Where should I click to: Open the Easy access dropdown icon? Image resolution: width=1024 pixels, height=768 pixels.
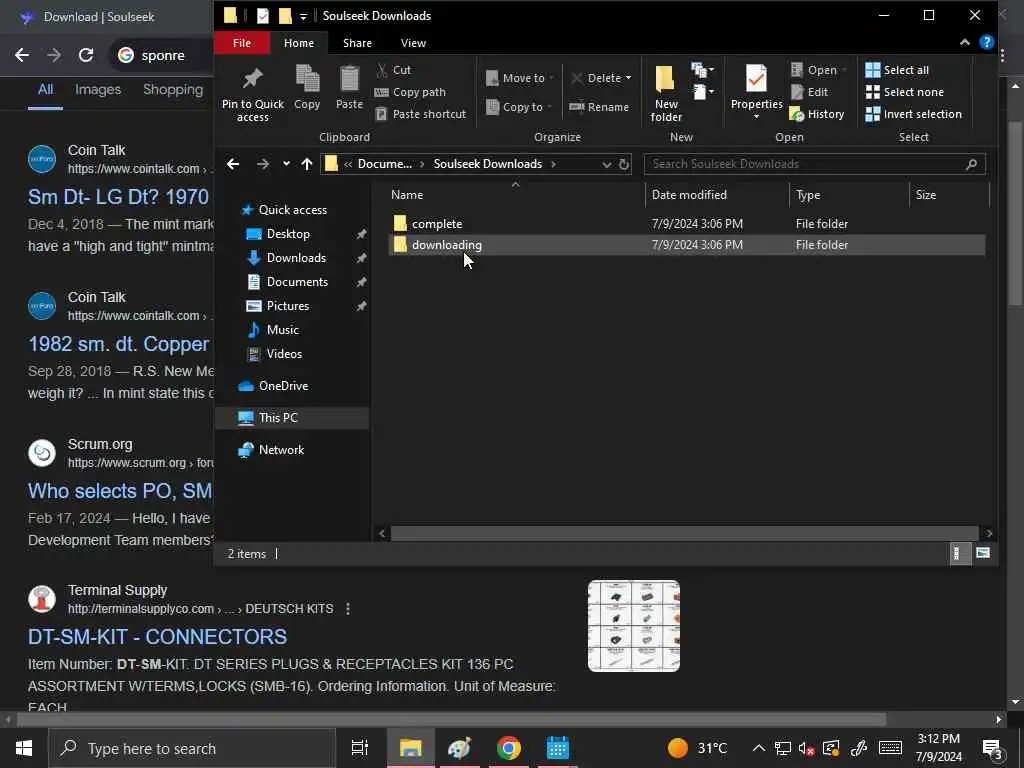coord(703,92)
